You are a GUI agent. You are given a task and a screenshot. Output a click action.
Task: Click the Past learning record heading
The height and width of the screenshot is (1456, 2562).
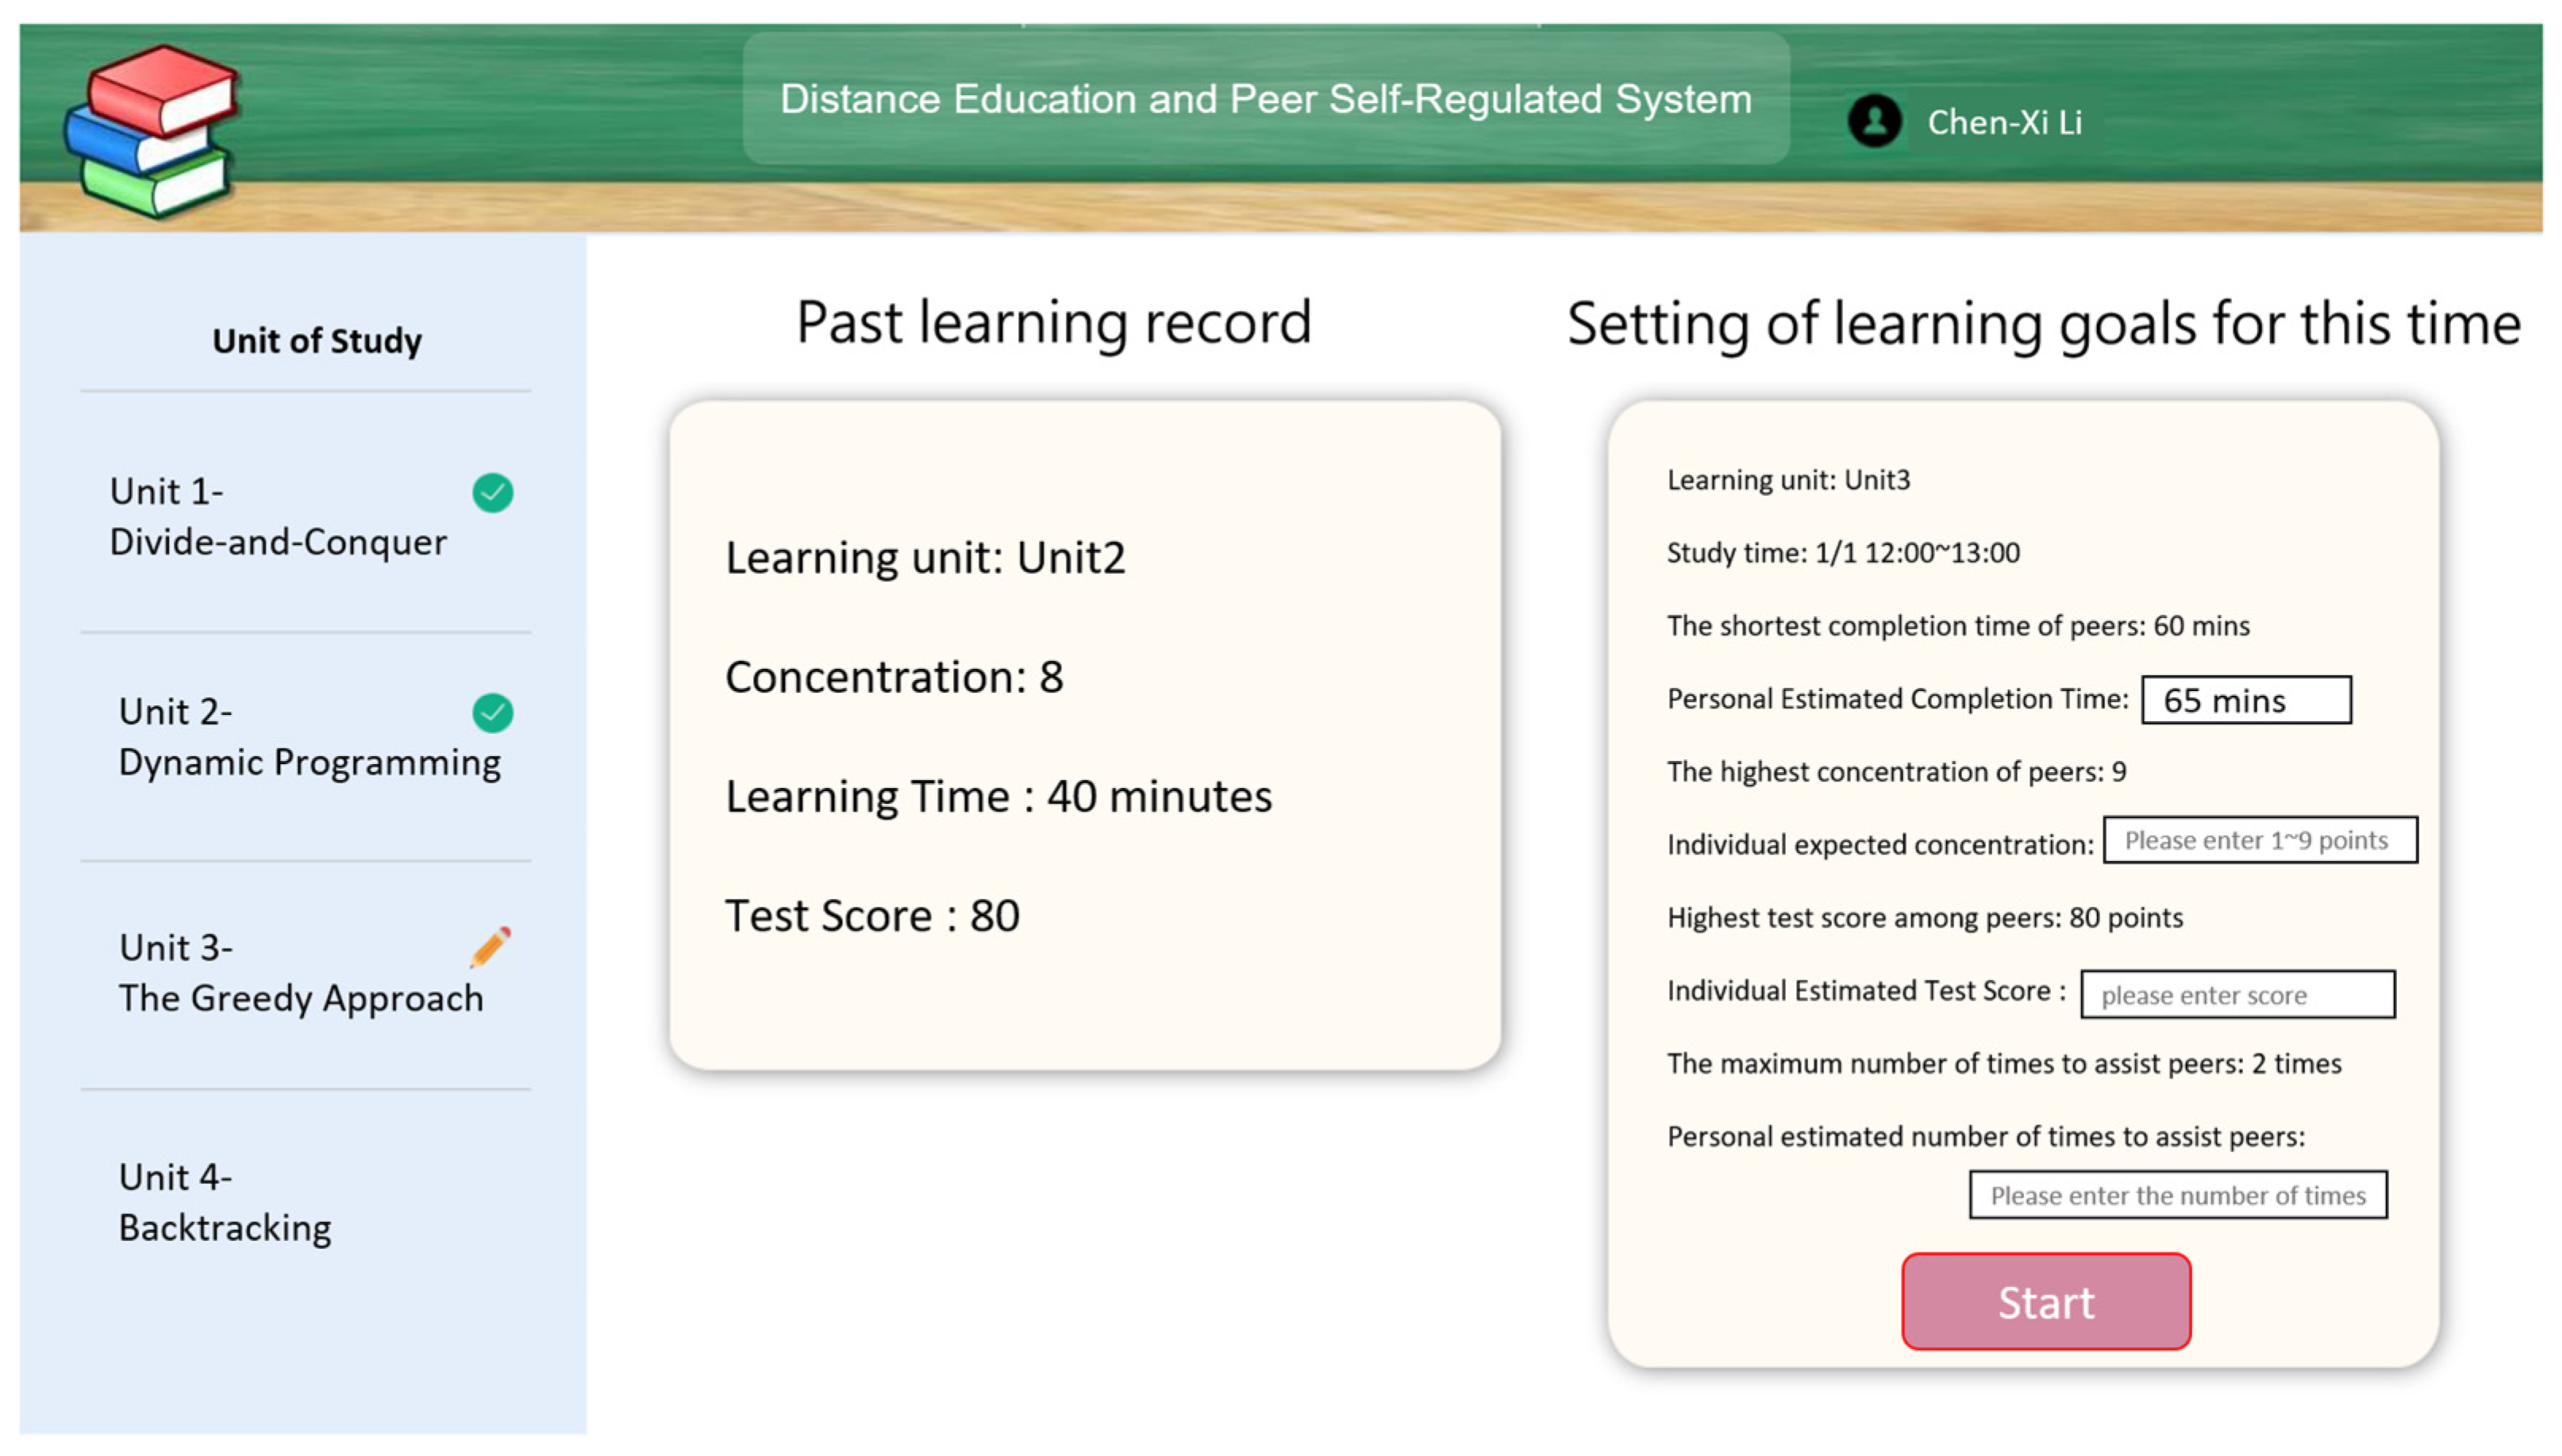click(1052, 322)
